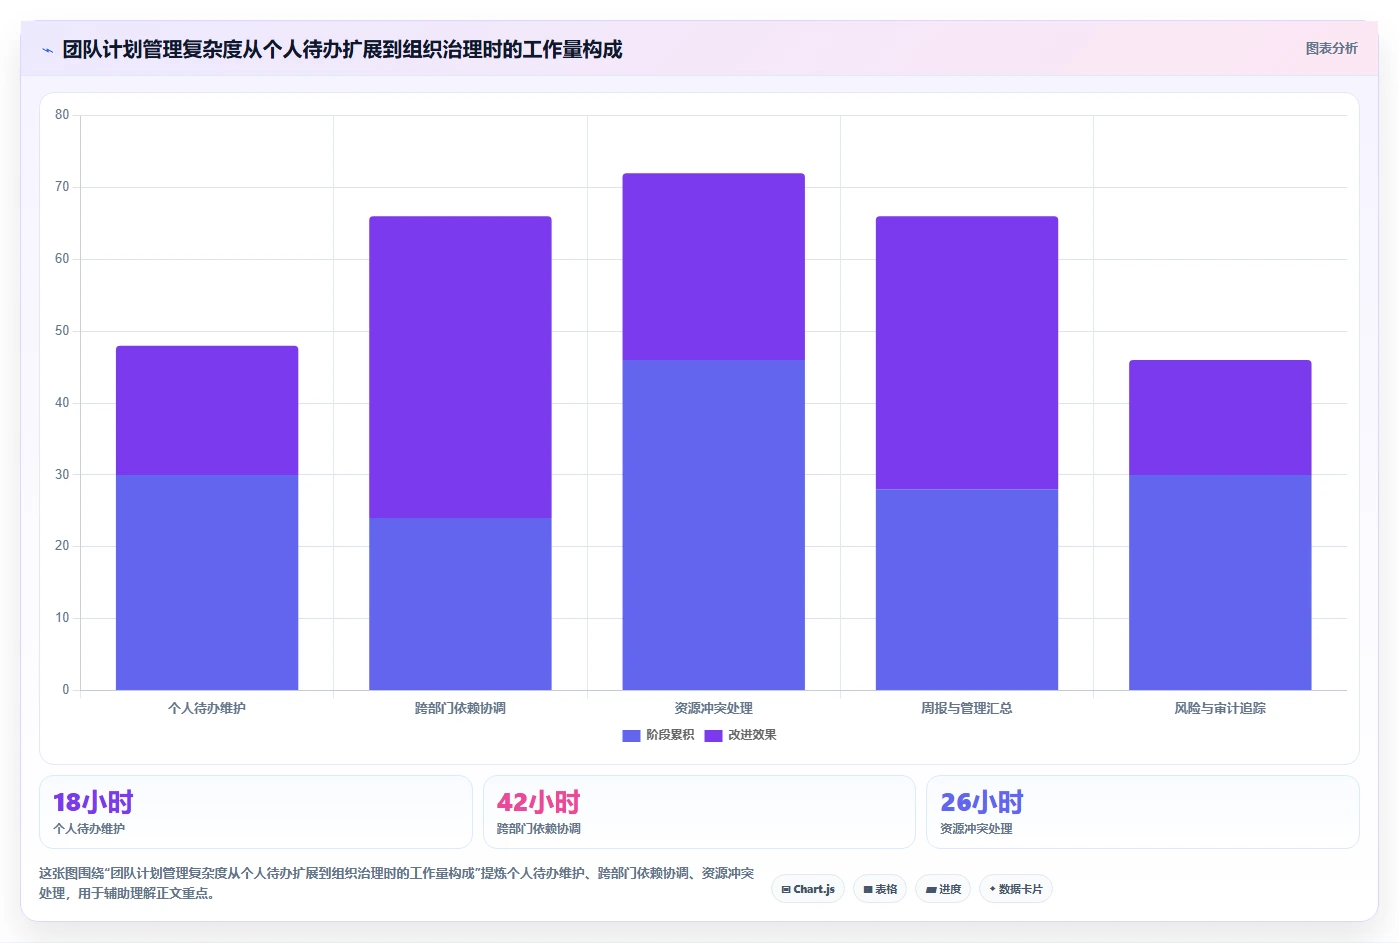
Task: Click the title 团队计划管理复杂度从个人待办扩展到组织治理时的工作量构成
Action: coord(342,50)
